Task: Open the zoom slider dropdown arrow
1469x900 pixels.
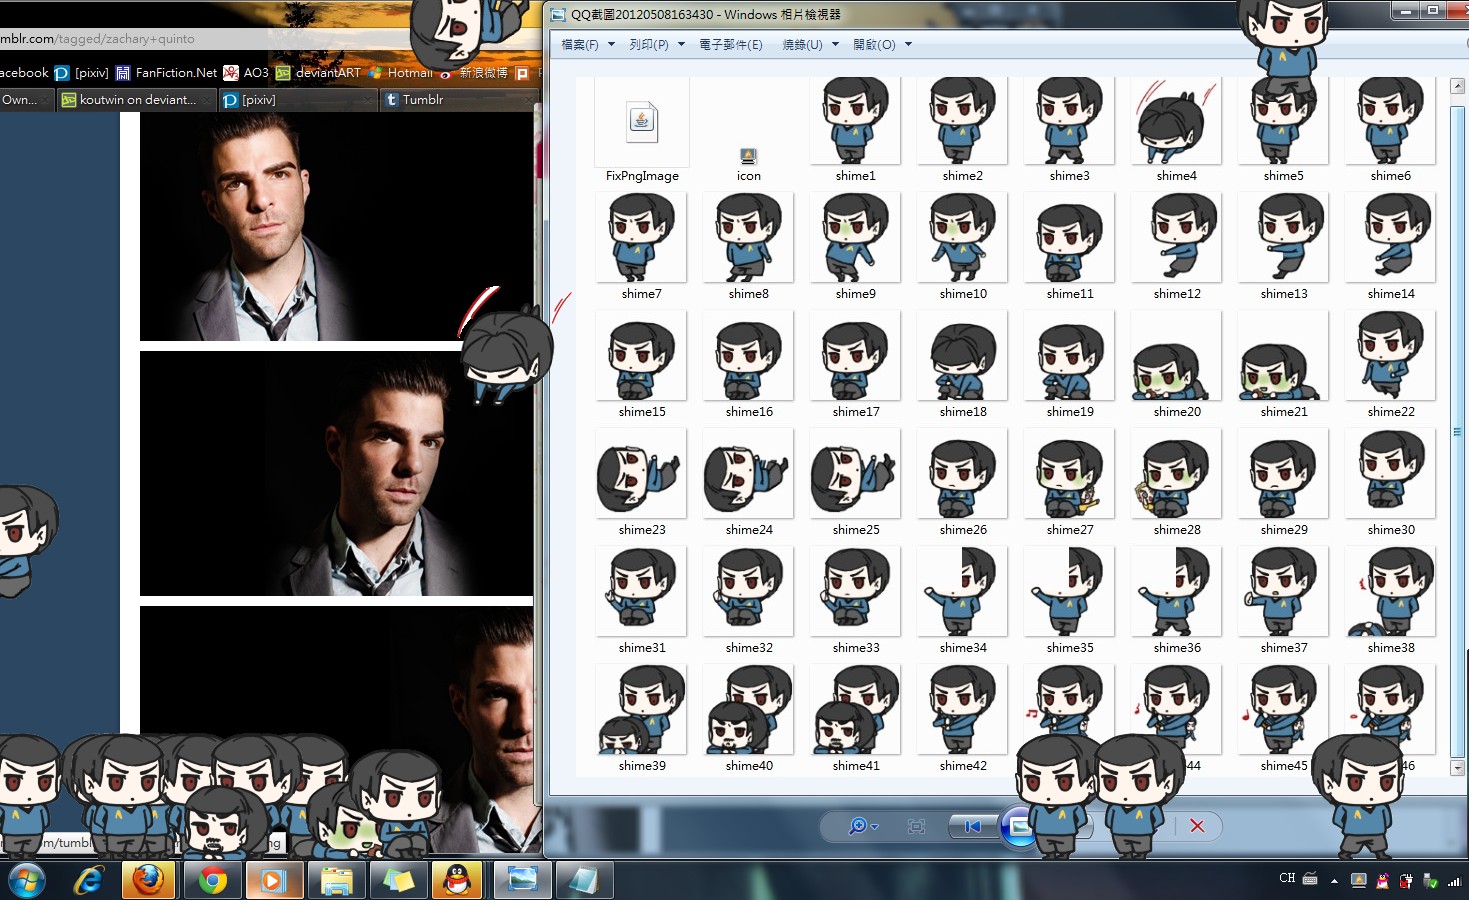Action: click(875, 827)
